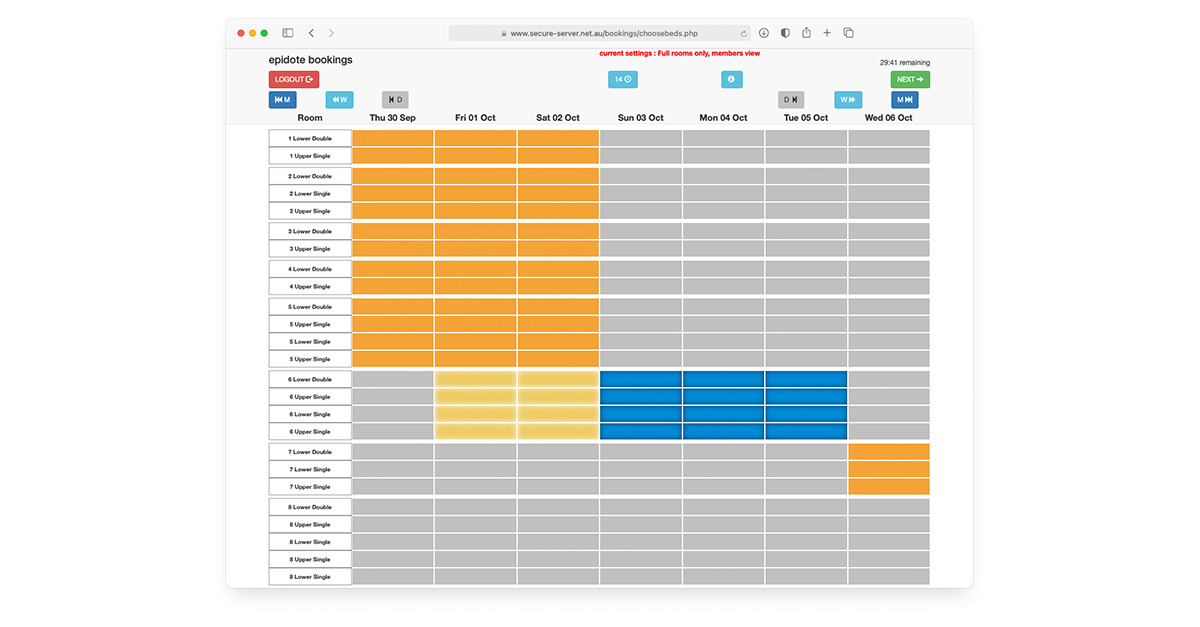This screenshot has height=627, width=1200.
Task: Select 6 Upper Single yellow cell on Fri 01 Oct
Action: coord(475,397)
